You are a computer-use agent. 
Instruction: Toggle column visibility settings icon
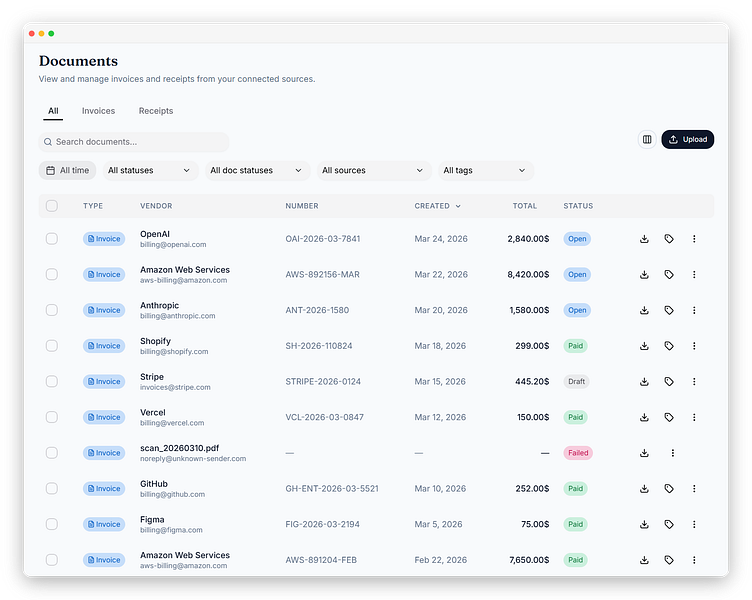point(647,140)
